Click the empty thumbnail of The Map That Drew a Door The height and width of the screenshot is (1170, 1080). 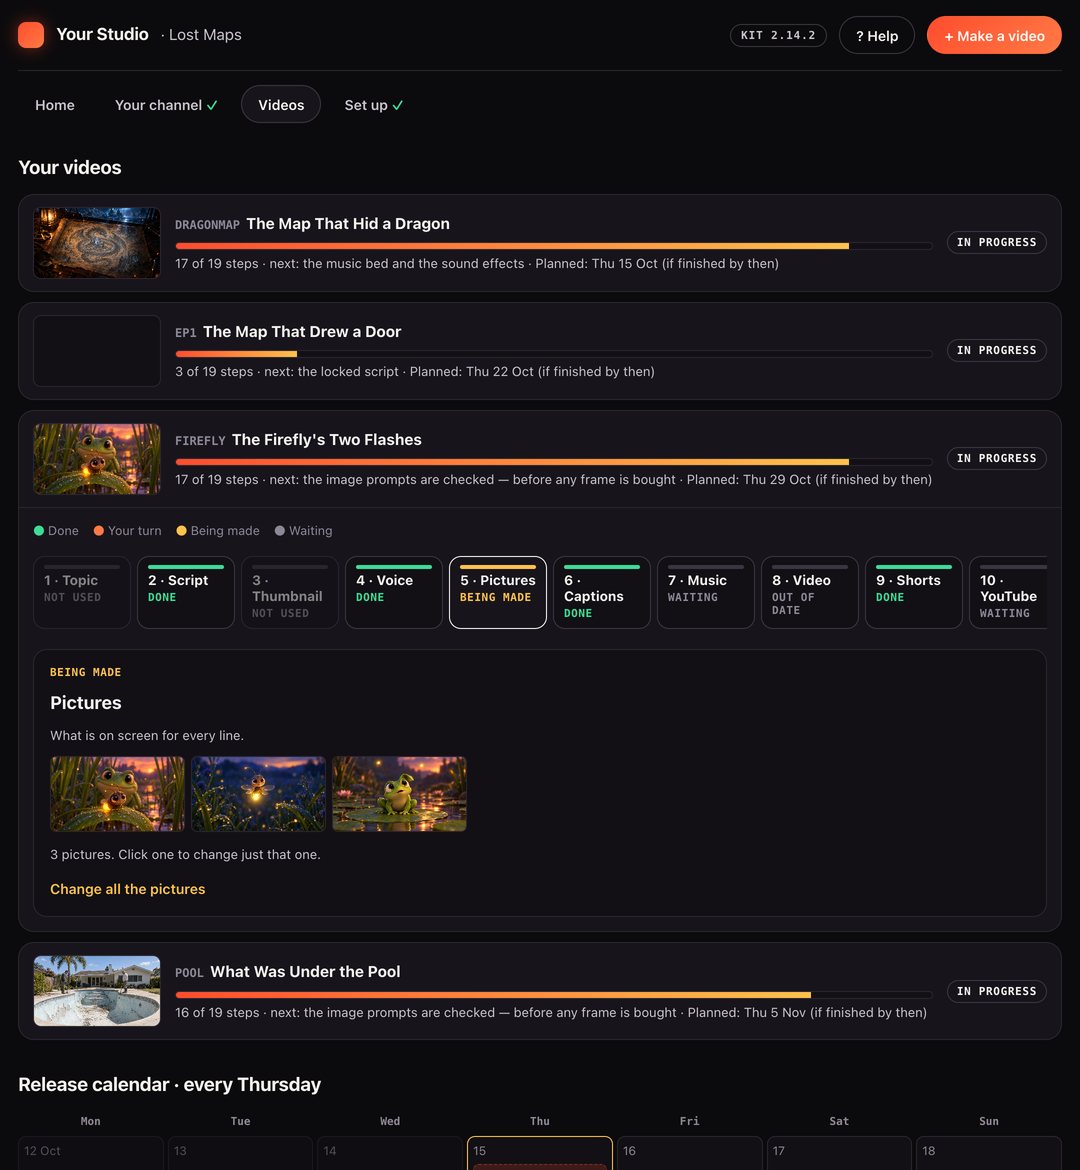(x=97, y=351)
